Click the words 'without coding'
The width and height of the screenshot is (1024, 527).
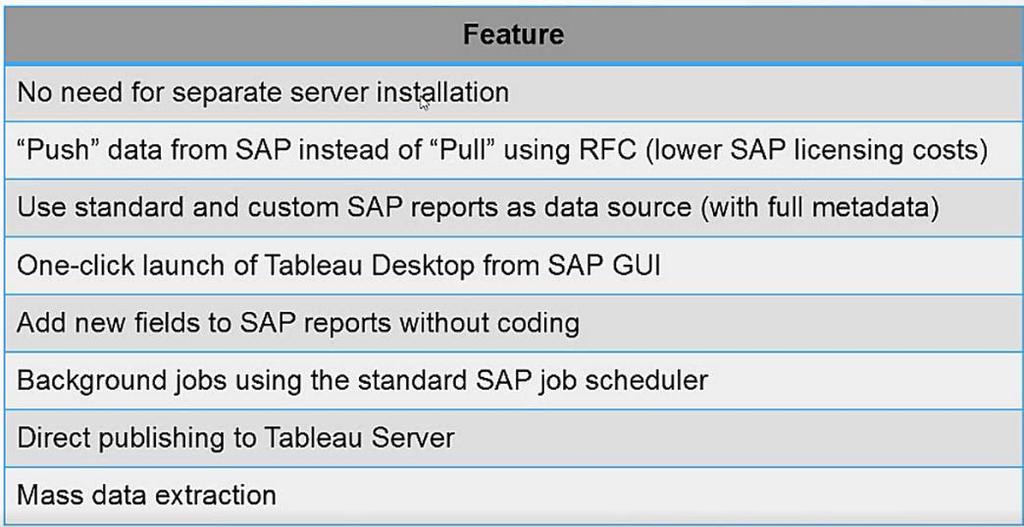click(x=488, y=323)
